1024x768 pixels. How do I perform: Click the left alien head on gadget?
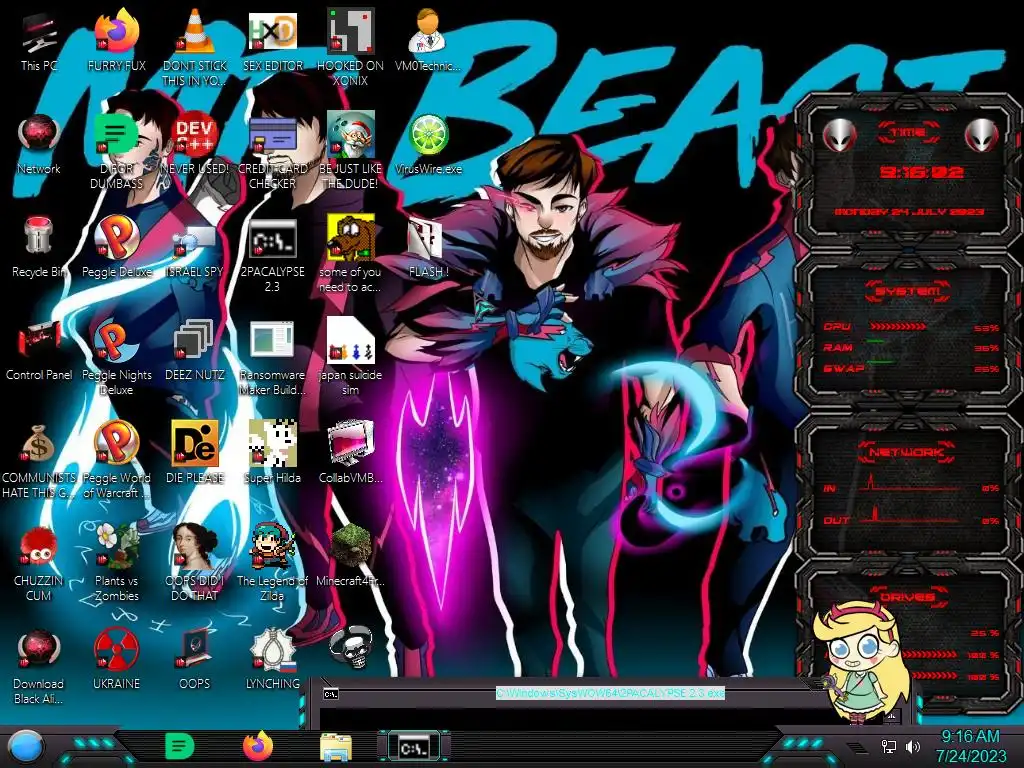tap(839, 136)
